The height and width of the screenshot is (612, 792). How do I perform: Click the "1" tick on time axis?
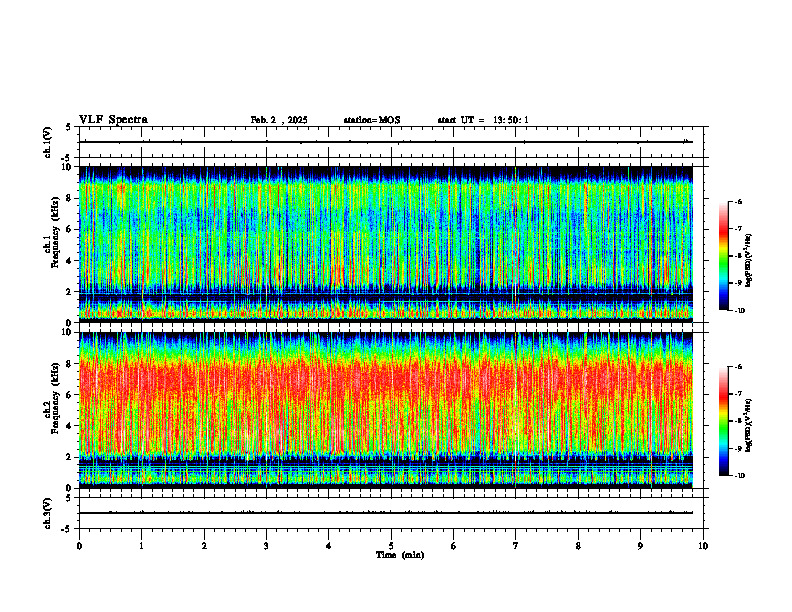point(141,546)
